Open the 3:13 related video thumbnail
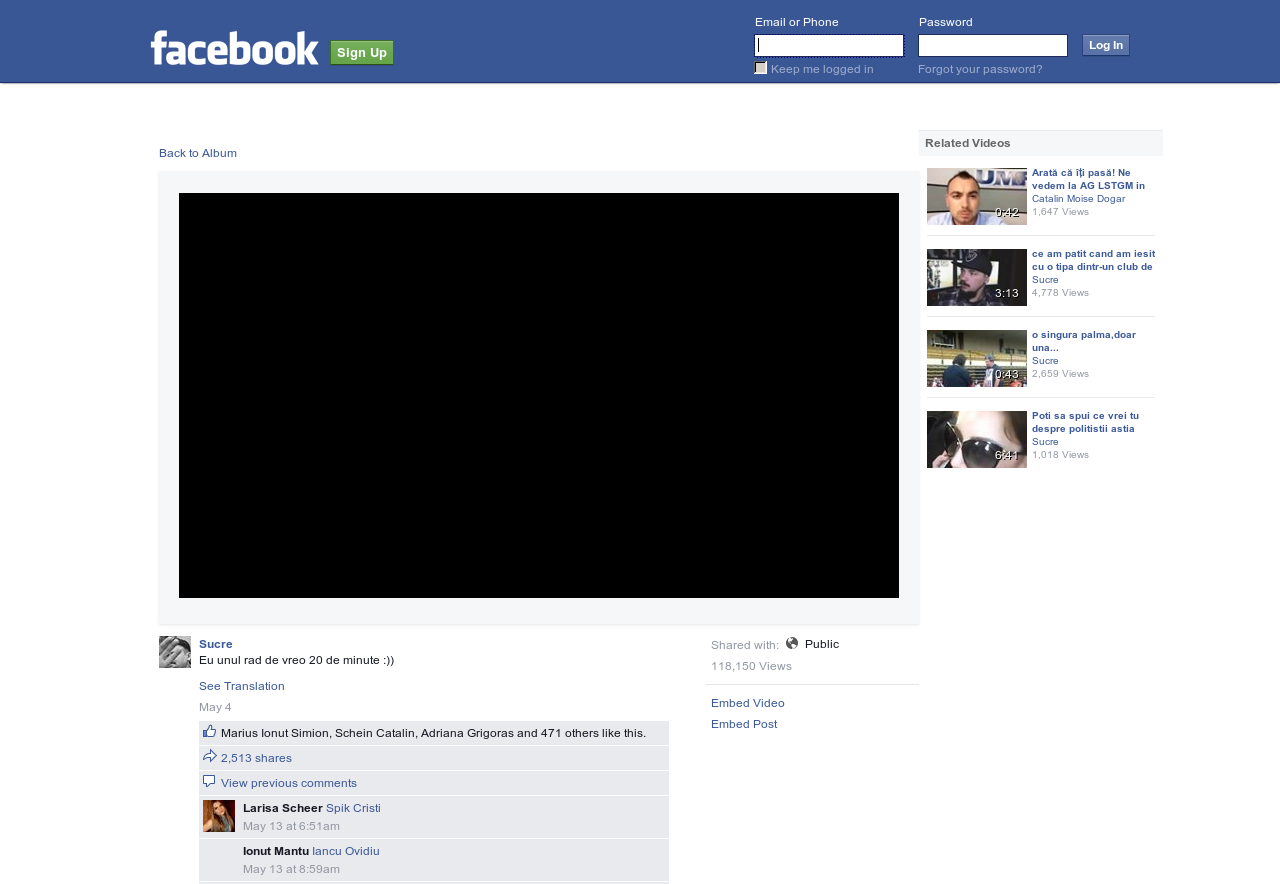The image size is (1280, 884). click(x=977, y=277)
